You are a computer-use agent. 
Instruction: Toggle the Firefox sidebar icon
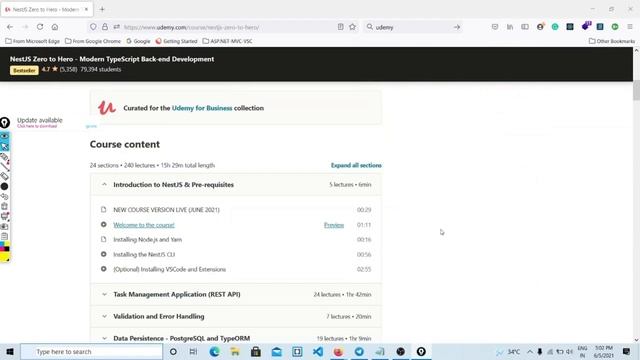(525, 27)
